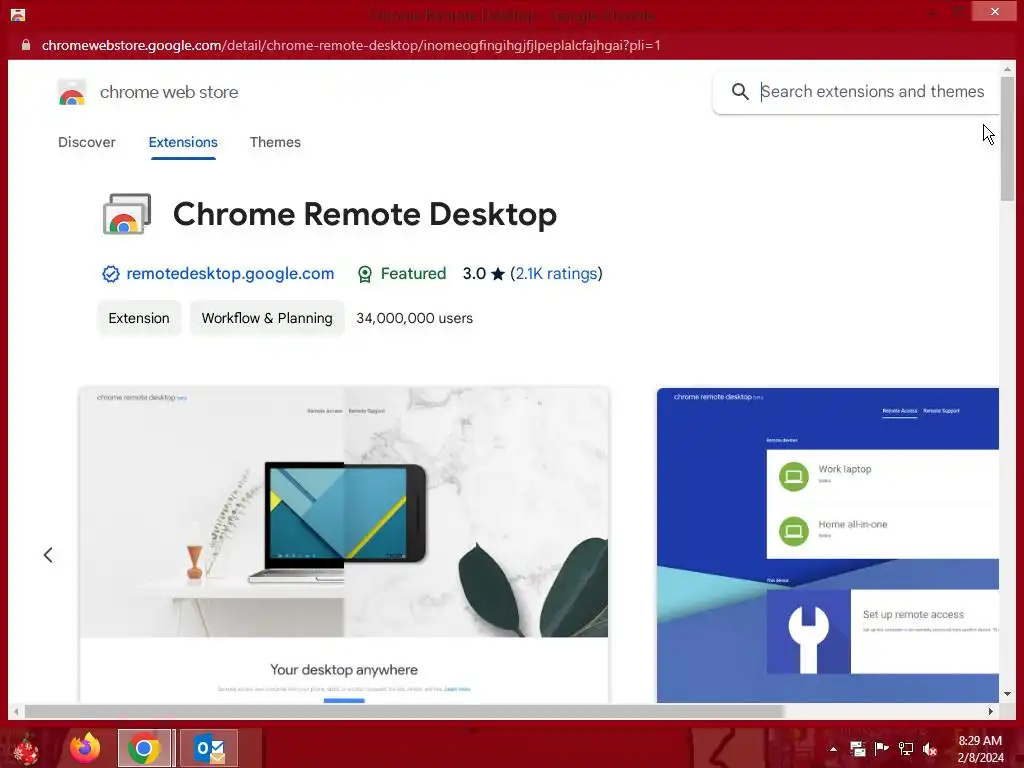This screenshot has width=1024, height=768.
Task: Show hidden system tray icons
Action: [833, 749]
